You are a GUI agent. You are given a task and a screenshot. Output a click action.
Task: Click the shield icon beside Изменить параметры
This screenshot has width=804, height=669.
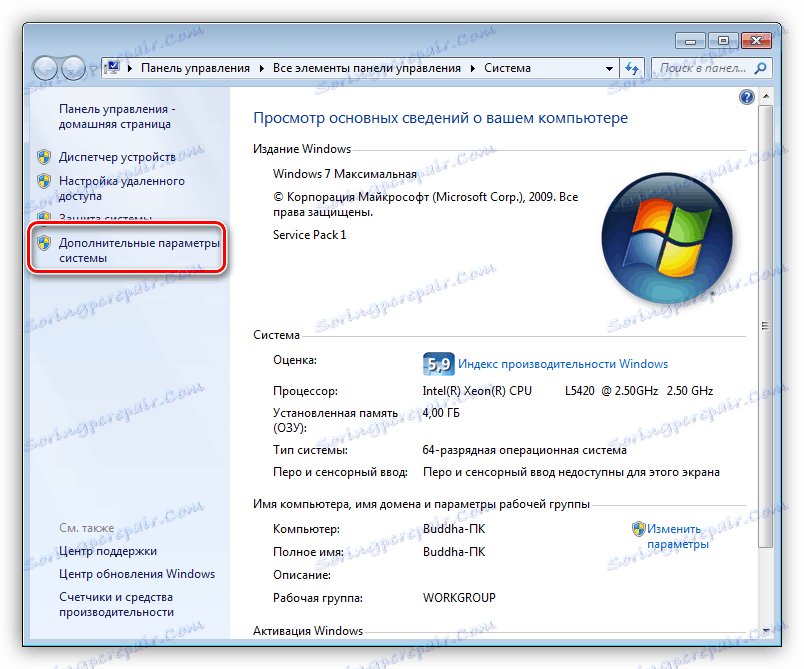pyautogui.click(x=637, y=528)
